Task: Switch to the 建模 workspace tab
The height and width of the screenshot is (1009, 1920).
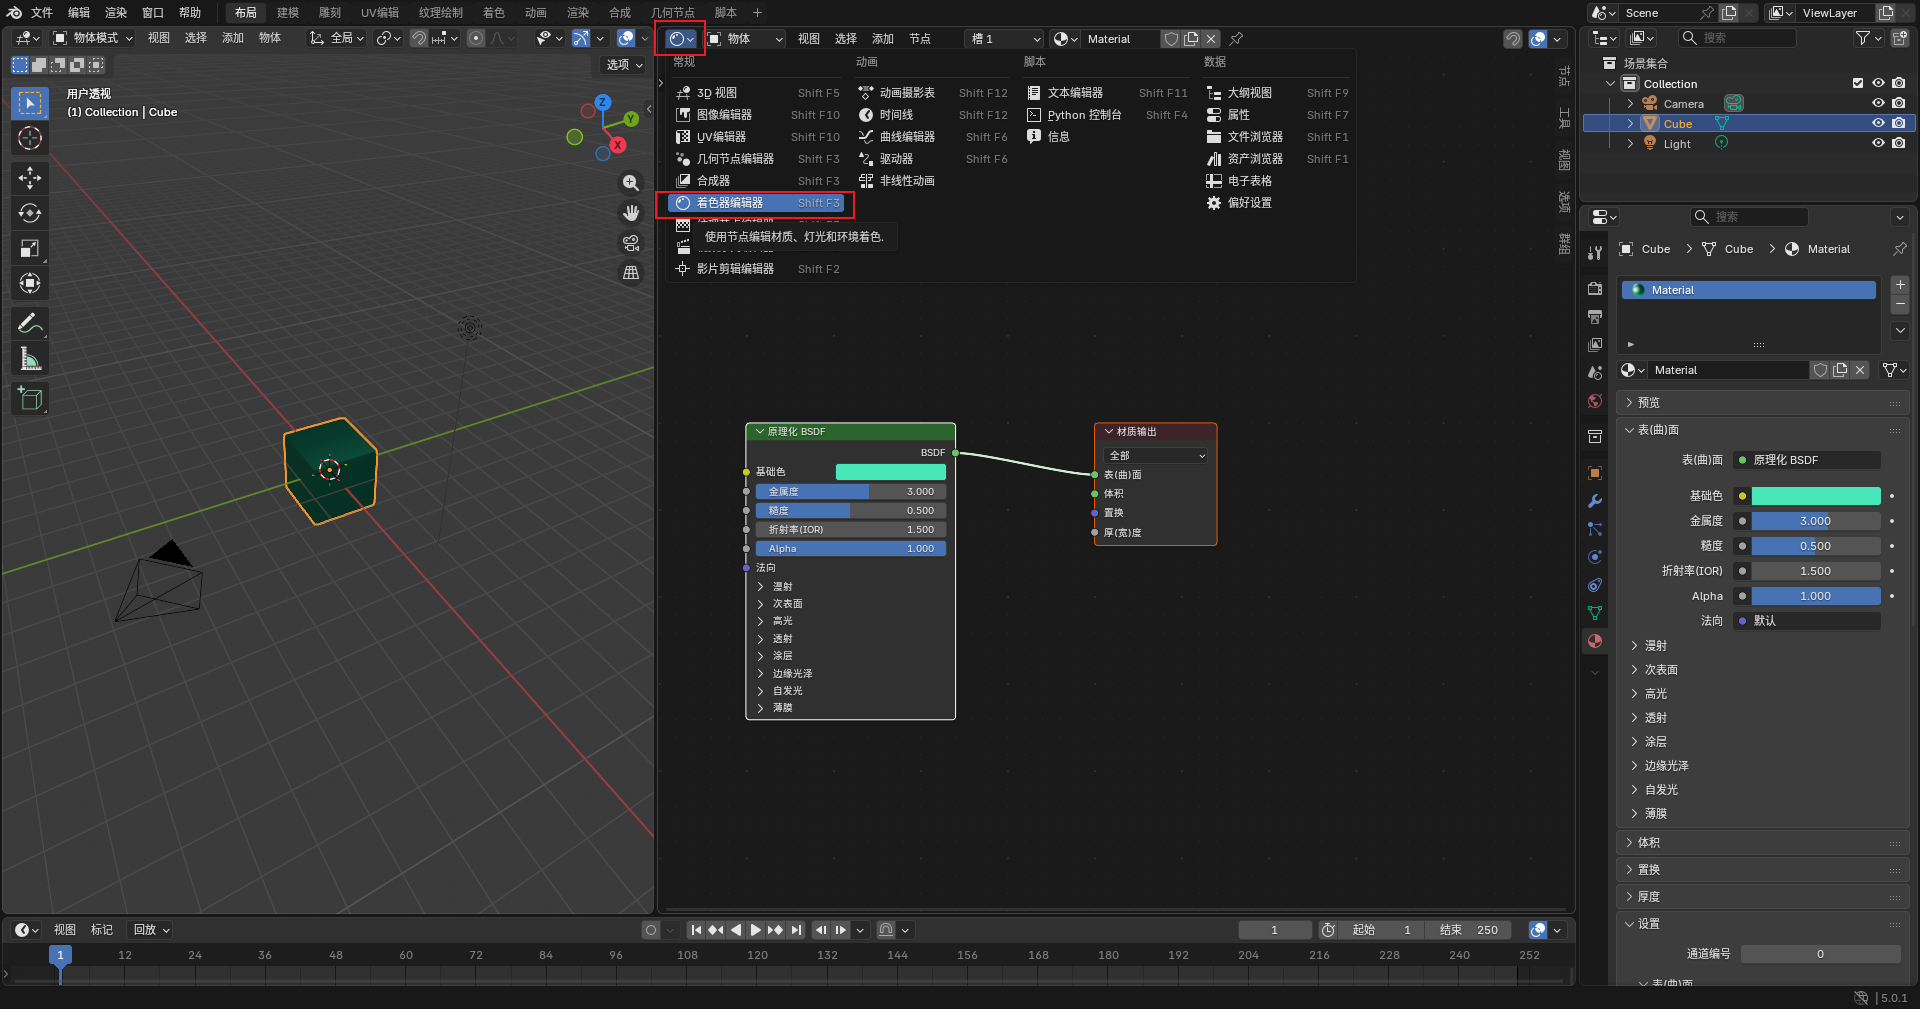Action: point(288,12)
